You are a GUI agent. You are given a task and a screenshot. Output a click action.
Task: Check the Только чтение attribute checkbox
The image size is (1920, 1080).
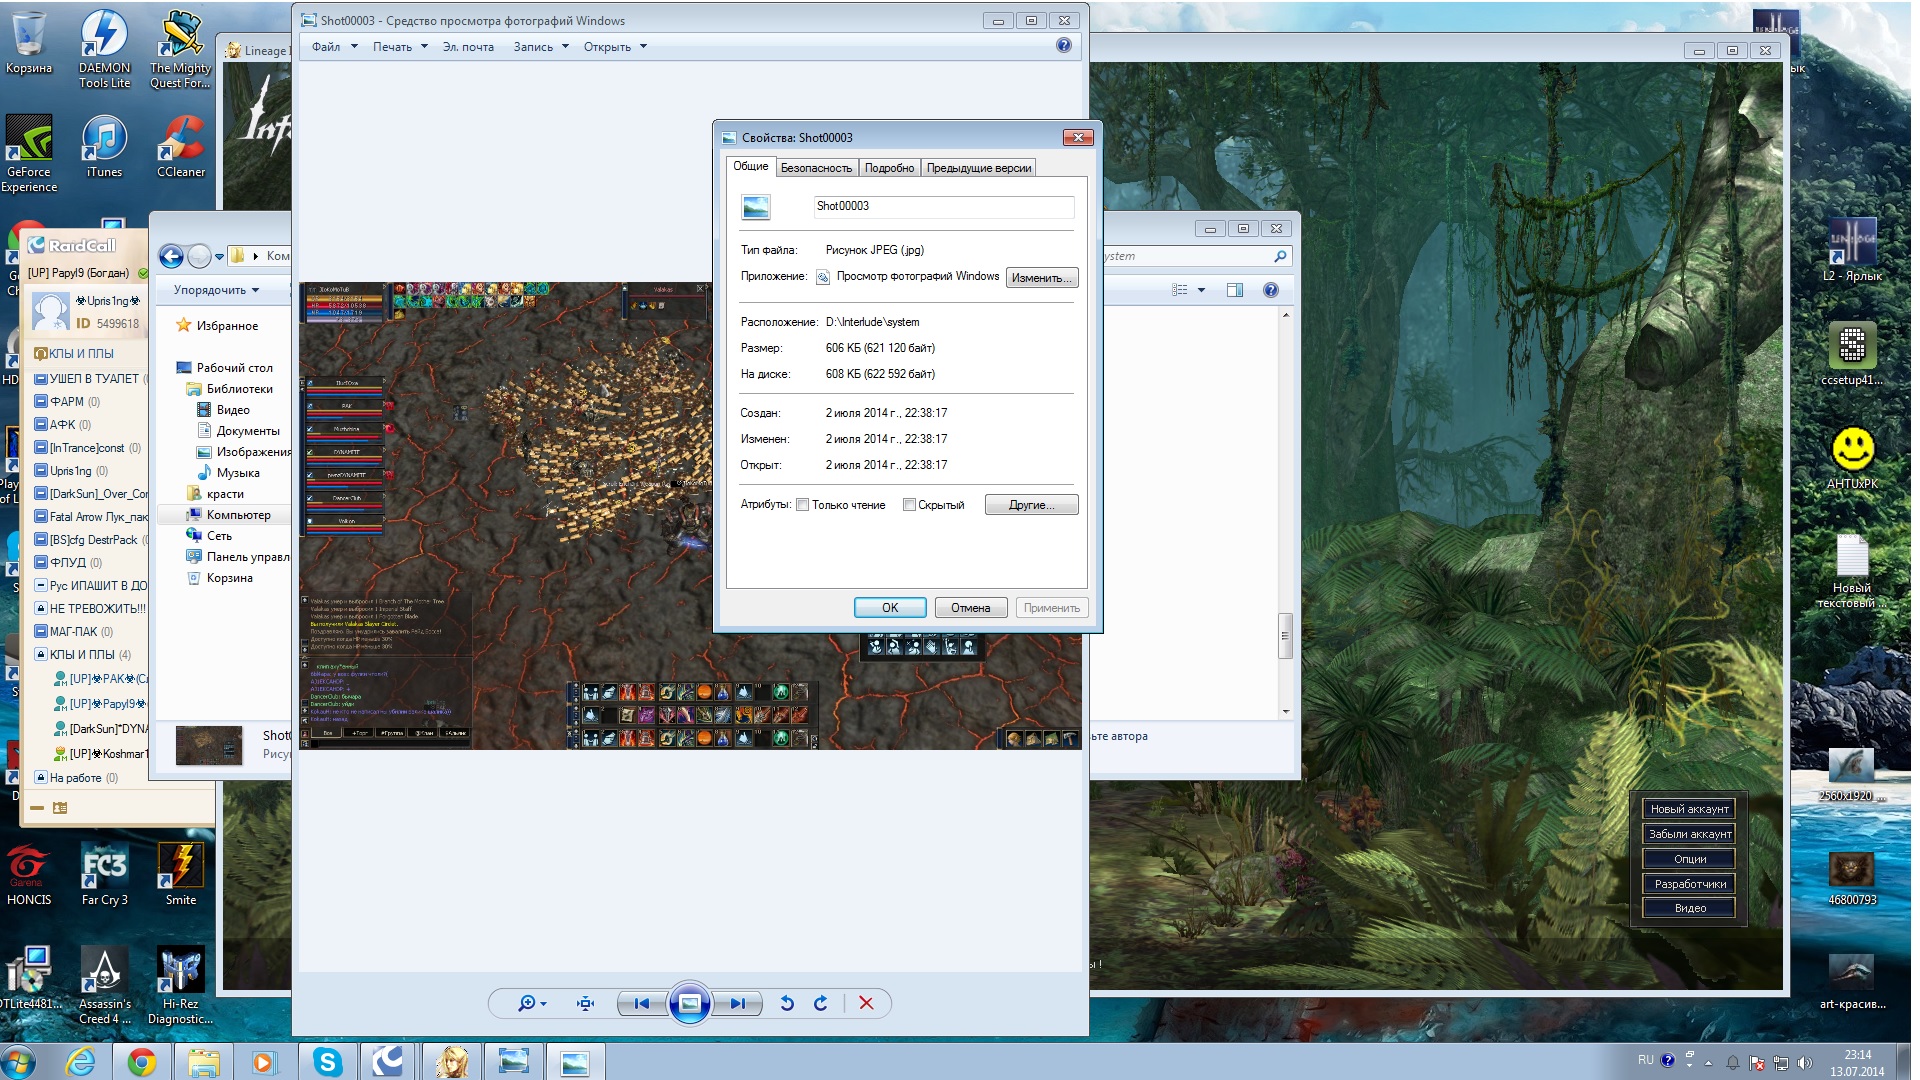[x=802, y=505]
